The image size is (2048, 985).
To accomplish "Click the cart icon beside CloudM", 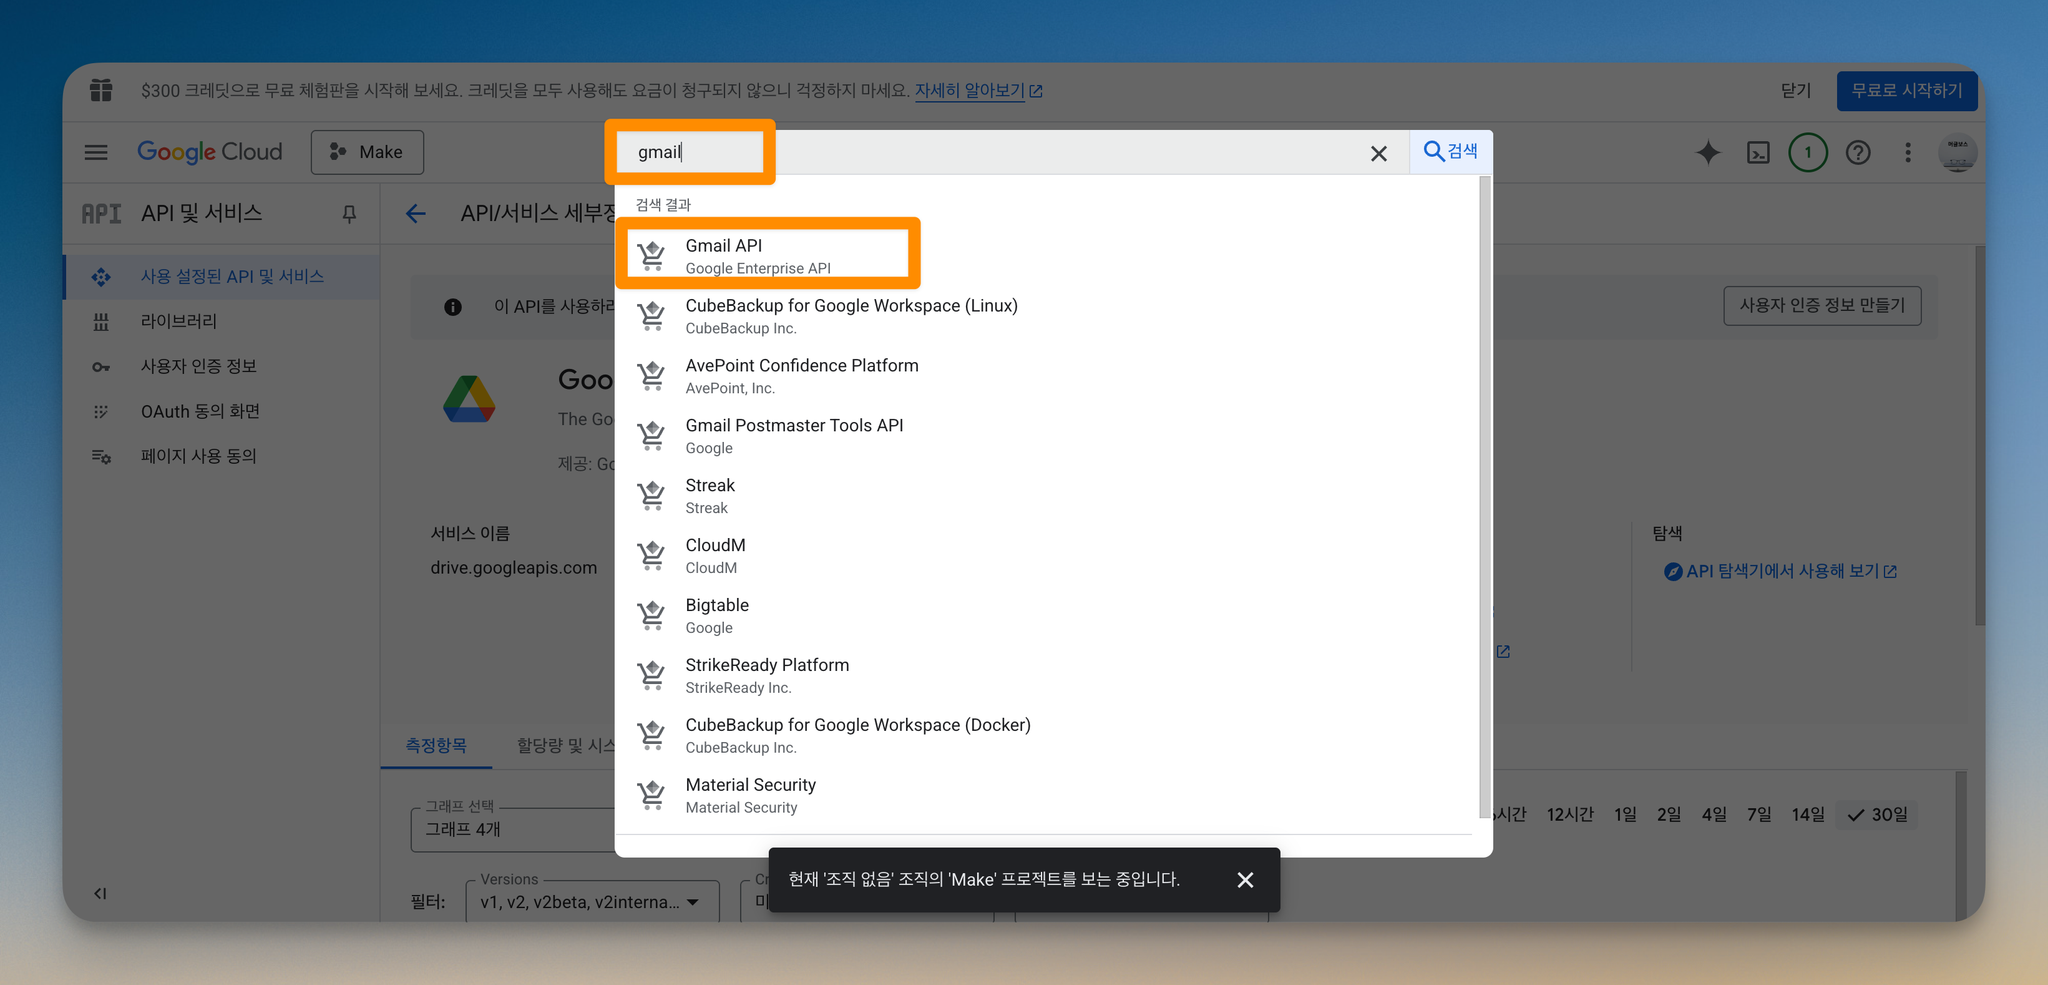I will point(652,556).
